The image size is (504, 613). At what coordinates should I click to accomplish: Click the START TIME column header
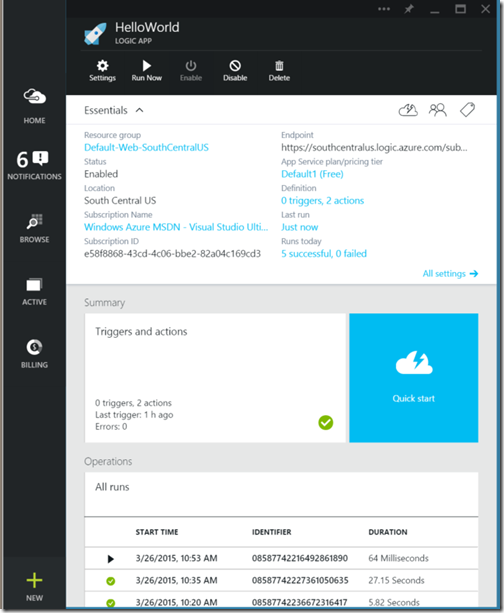pos(157,532)
